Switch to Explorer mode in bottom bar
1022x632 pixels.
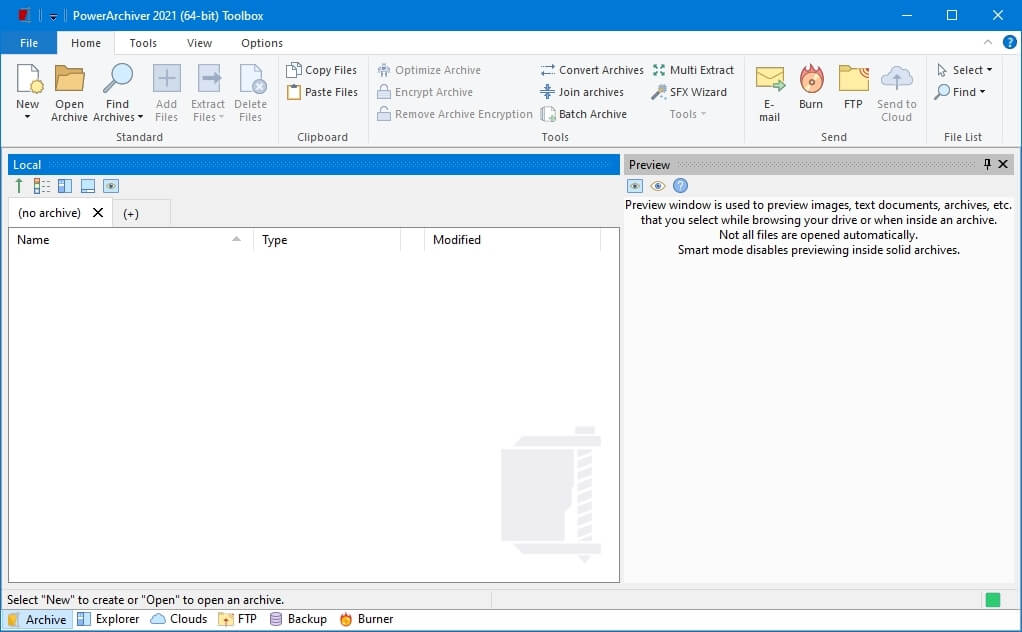pyautogui.click(x=108, y=619)
